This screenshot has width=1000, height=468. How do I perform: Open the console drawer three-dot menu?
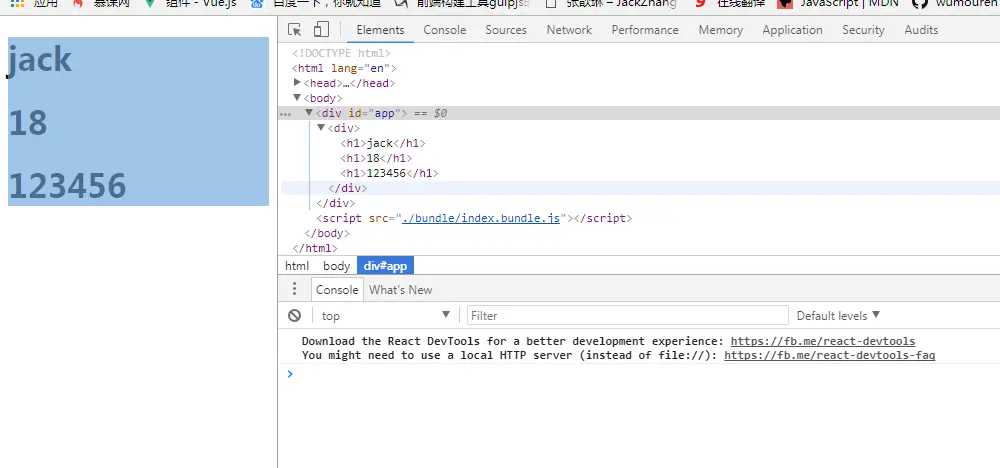294,289
